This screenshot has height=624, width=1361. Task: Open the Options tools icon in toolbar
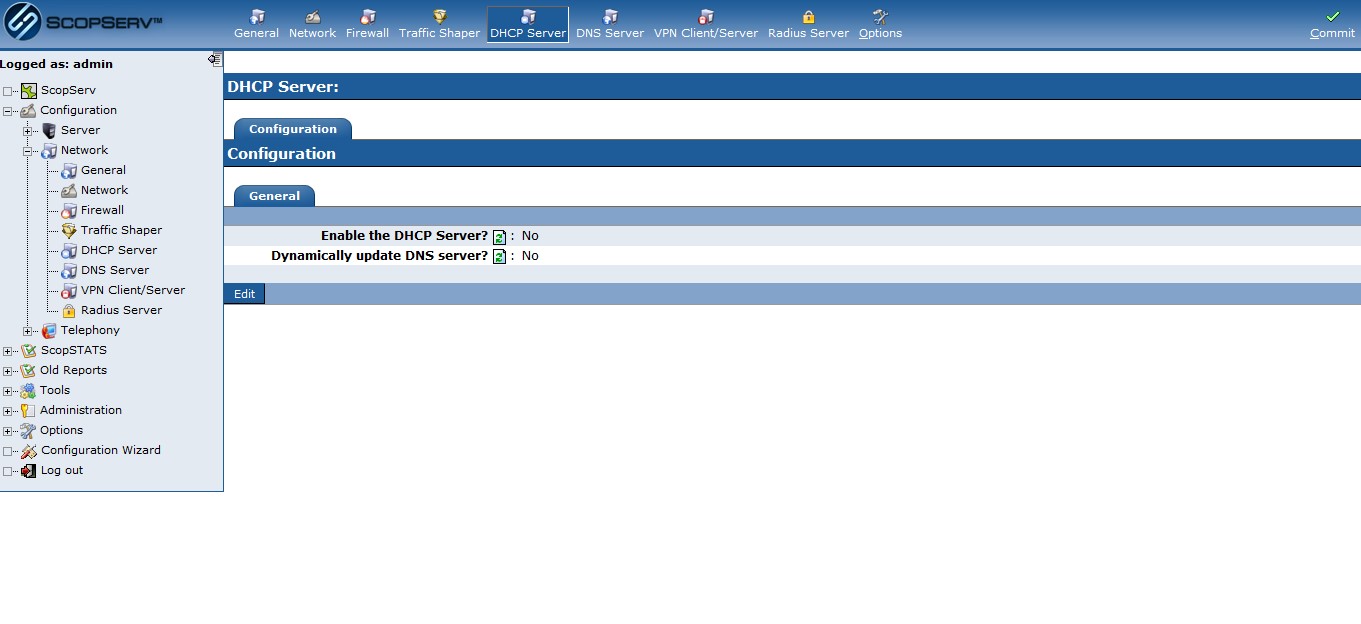tap(880, 17)
